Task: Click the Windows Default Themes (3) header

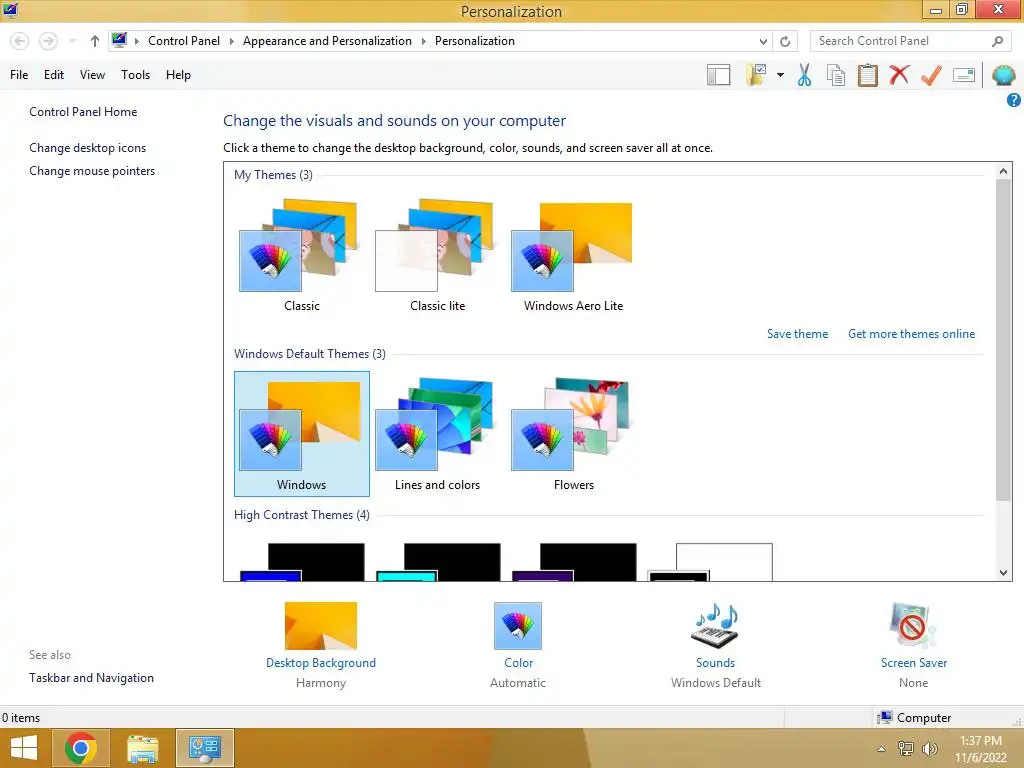Action: point(310,354)
